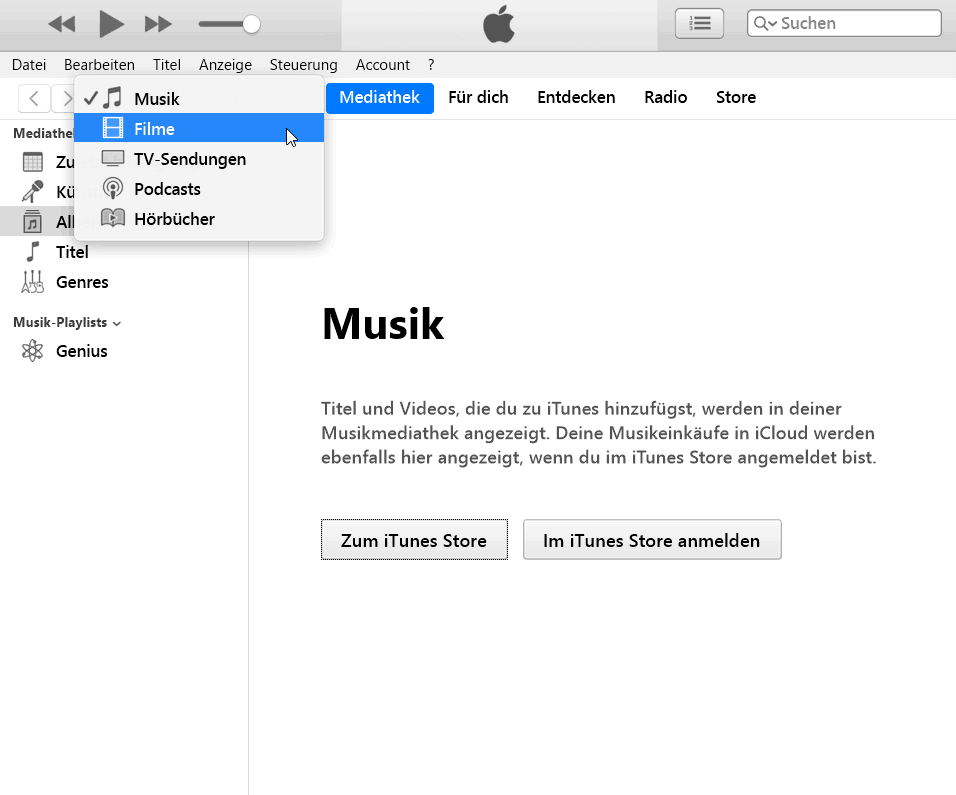
Task: Switch to the Für dich tab
Action: pos(478,98)
